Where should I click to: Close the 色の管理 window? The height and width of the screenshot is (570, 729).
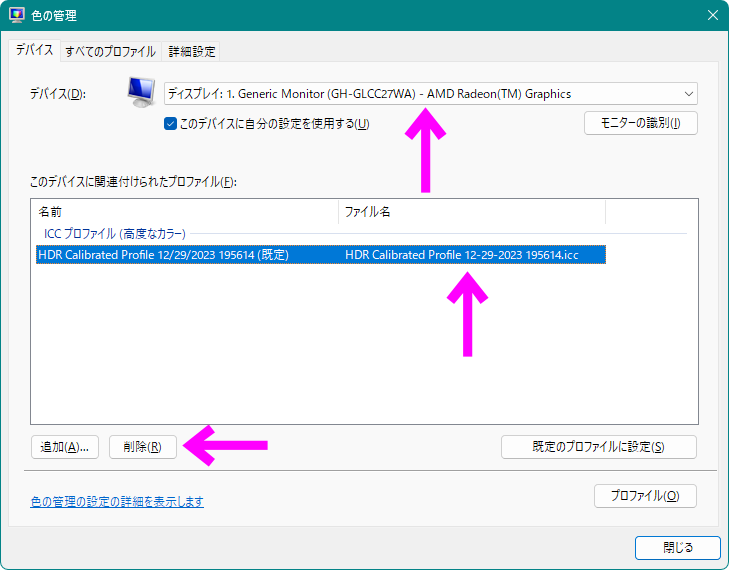point(713,15)
